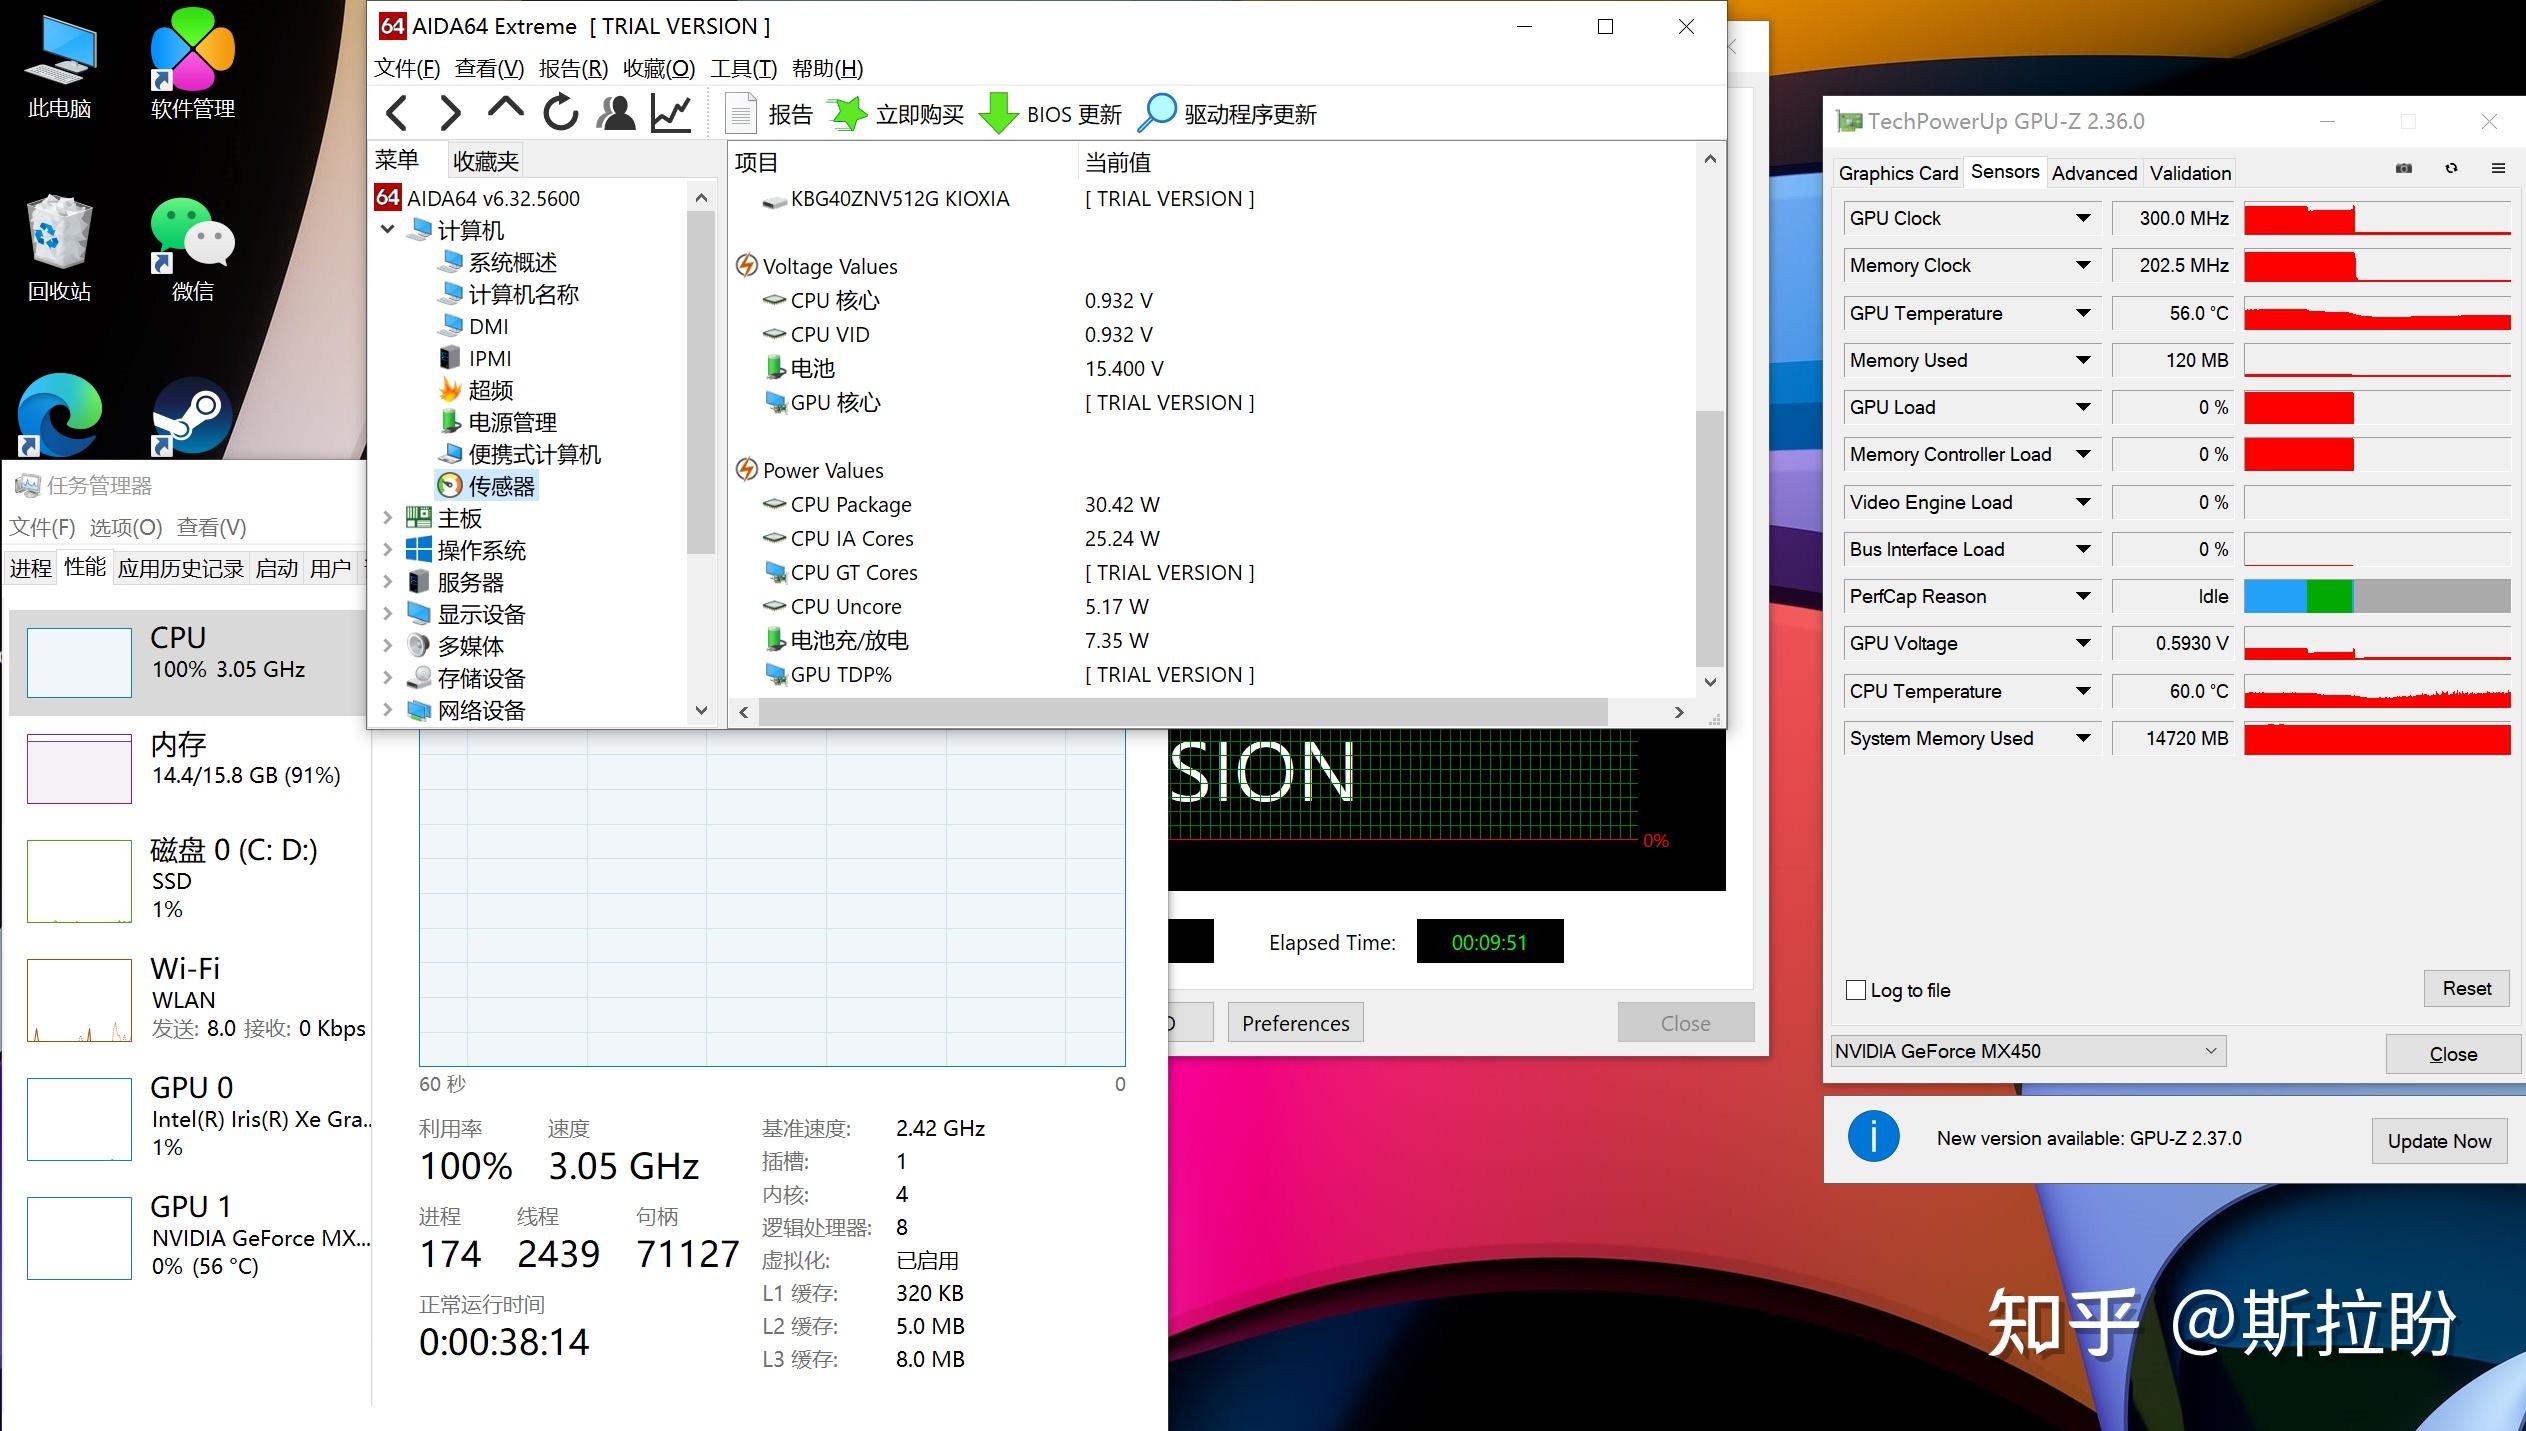Select 便携式计算机 tree item

(x=519, y=454)
